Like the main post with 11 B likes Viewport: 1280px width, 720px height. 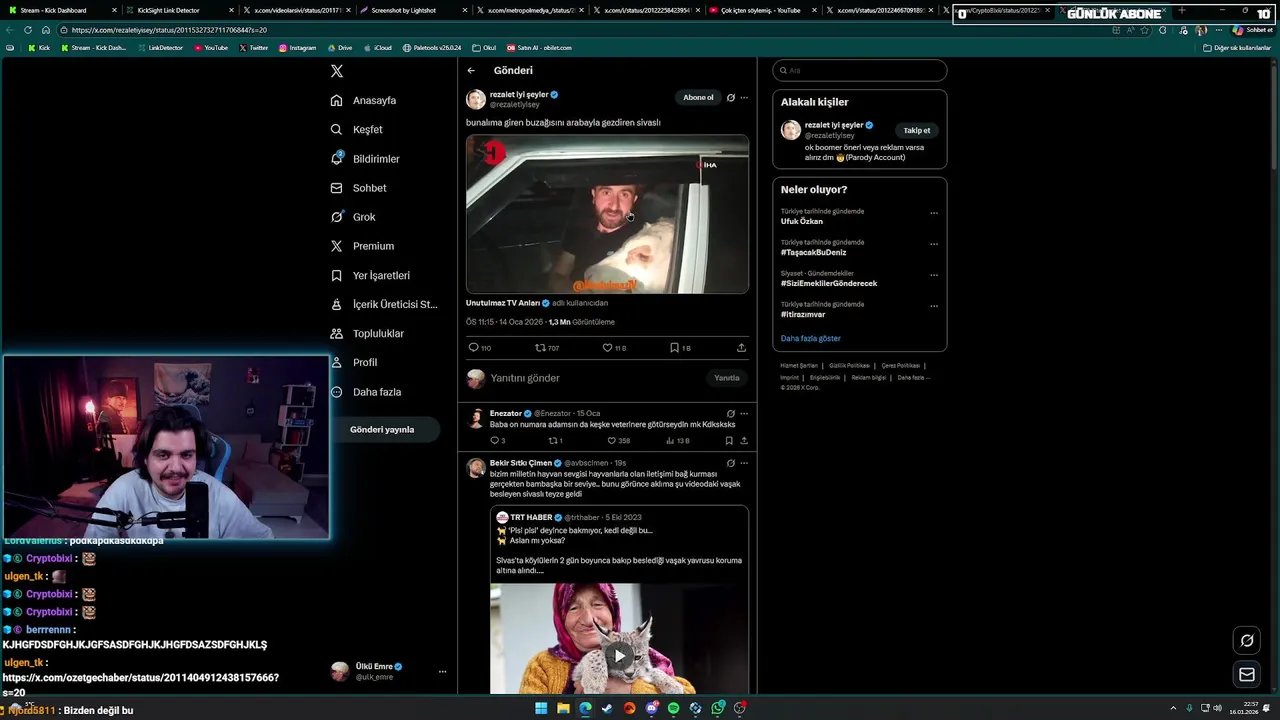(x=607, y=348)
